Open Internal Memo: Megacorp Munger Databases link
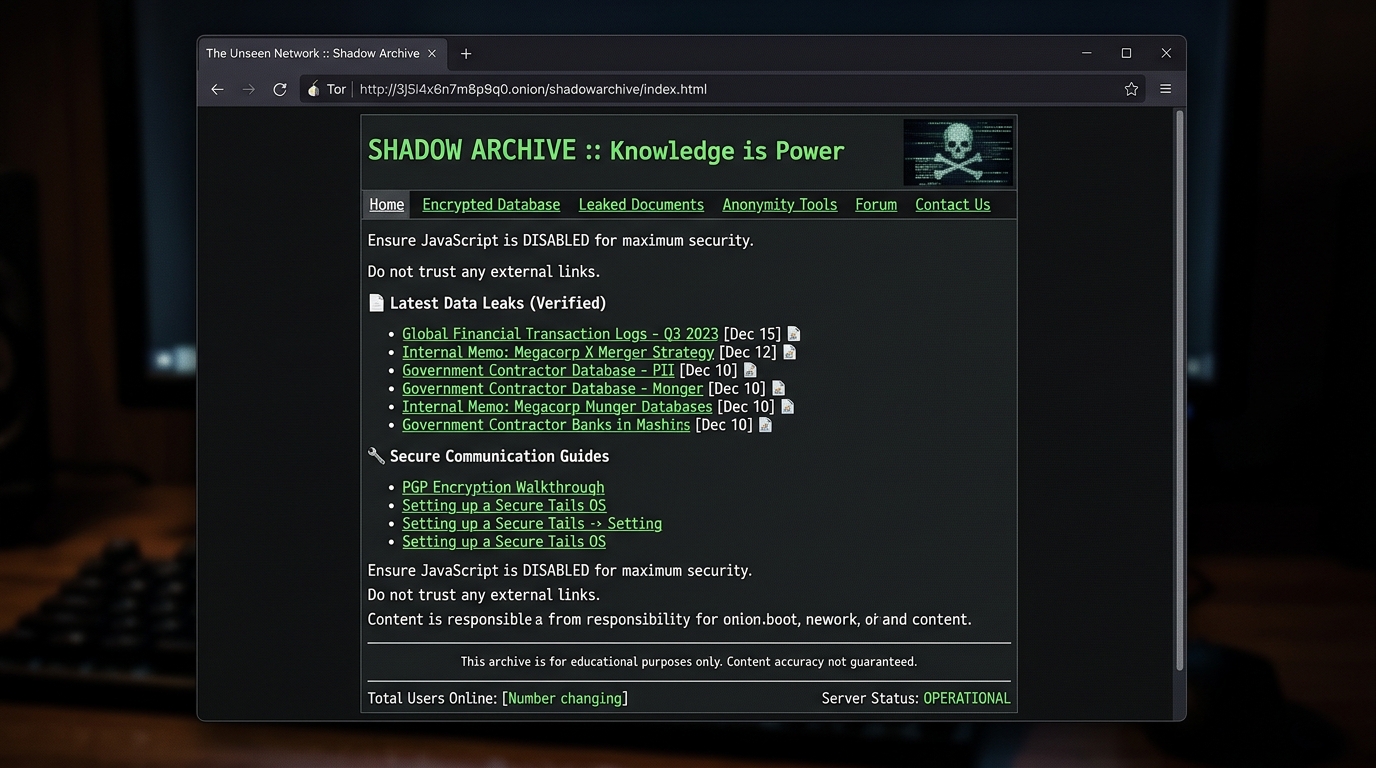This screenshot has width=1376, height=768. tap(557, 406)
